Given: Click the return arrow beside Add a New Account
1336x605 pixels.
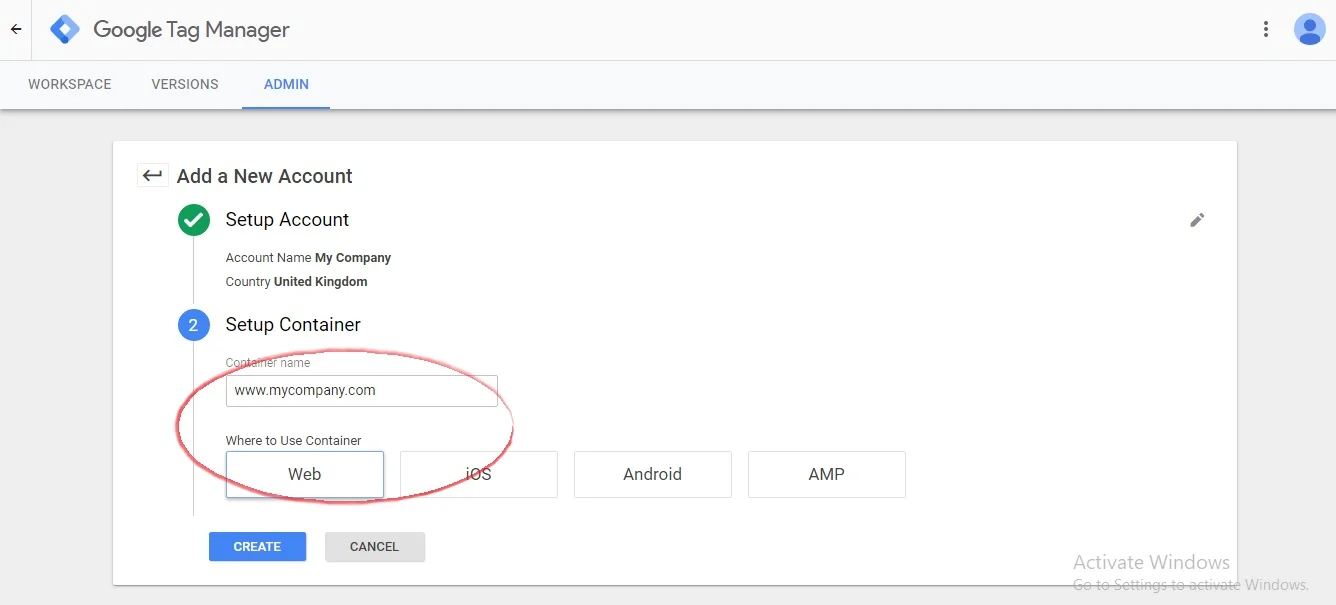Looking at the screenshot, I should point(152,176).
